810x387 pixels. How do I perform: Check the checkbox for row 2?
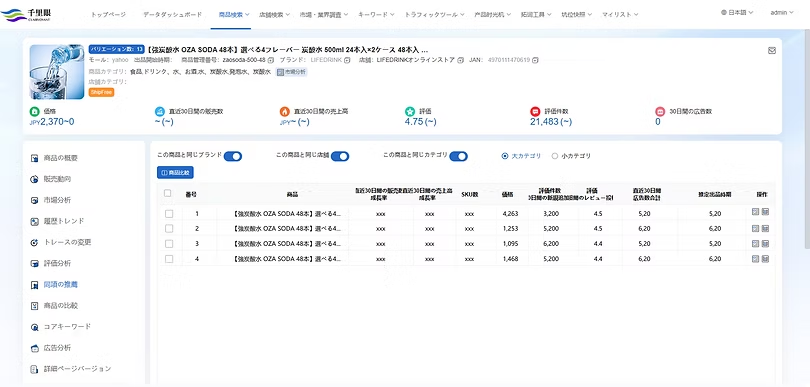click(x=169, y=228)
